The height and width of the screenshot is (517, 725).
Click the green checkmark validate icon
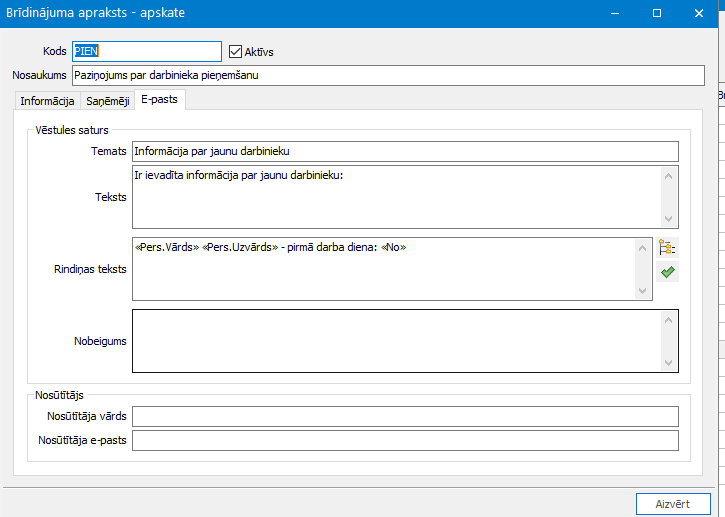coord(667,272)
